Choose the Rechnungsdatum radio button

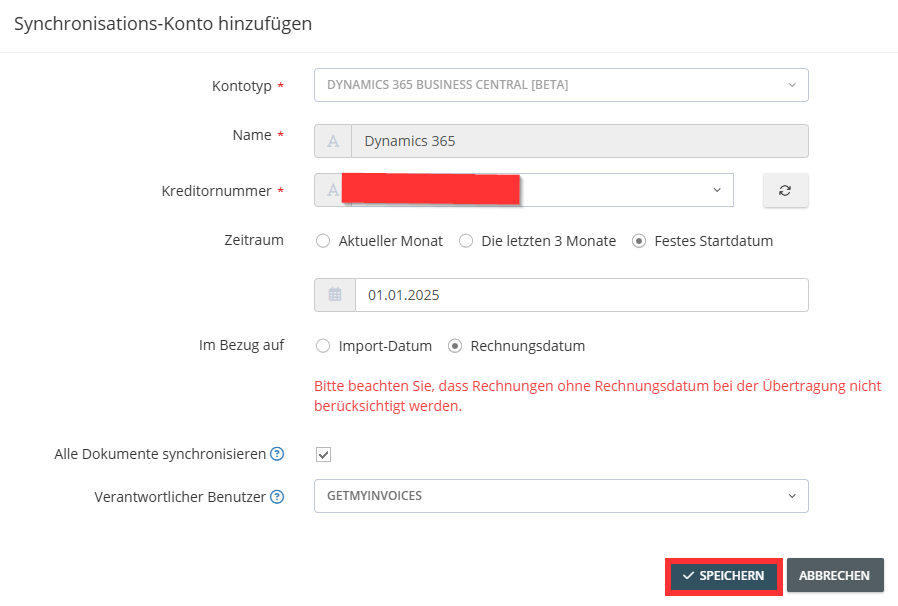455,346
